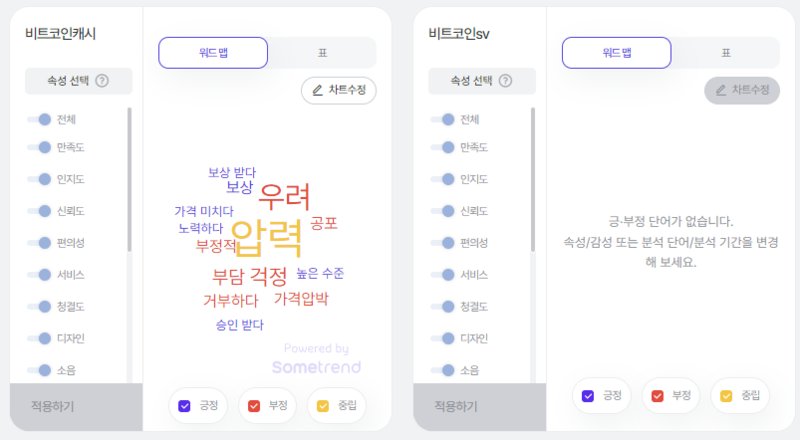Click help icon beside 비트코인캐시 속성 선택
800x440 pixels.
tap(102, 81)
